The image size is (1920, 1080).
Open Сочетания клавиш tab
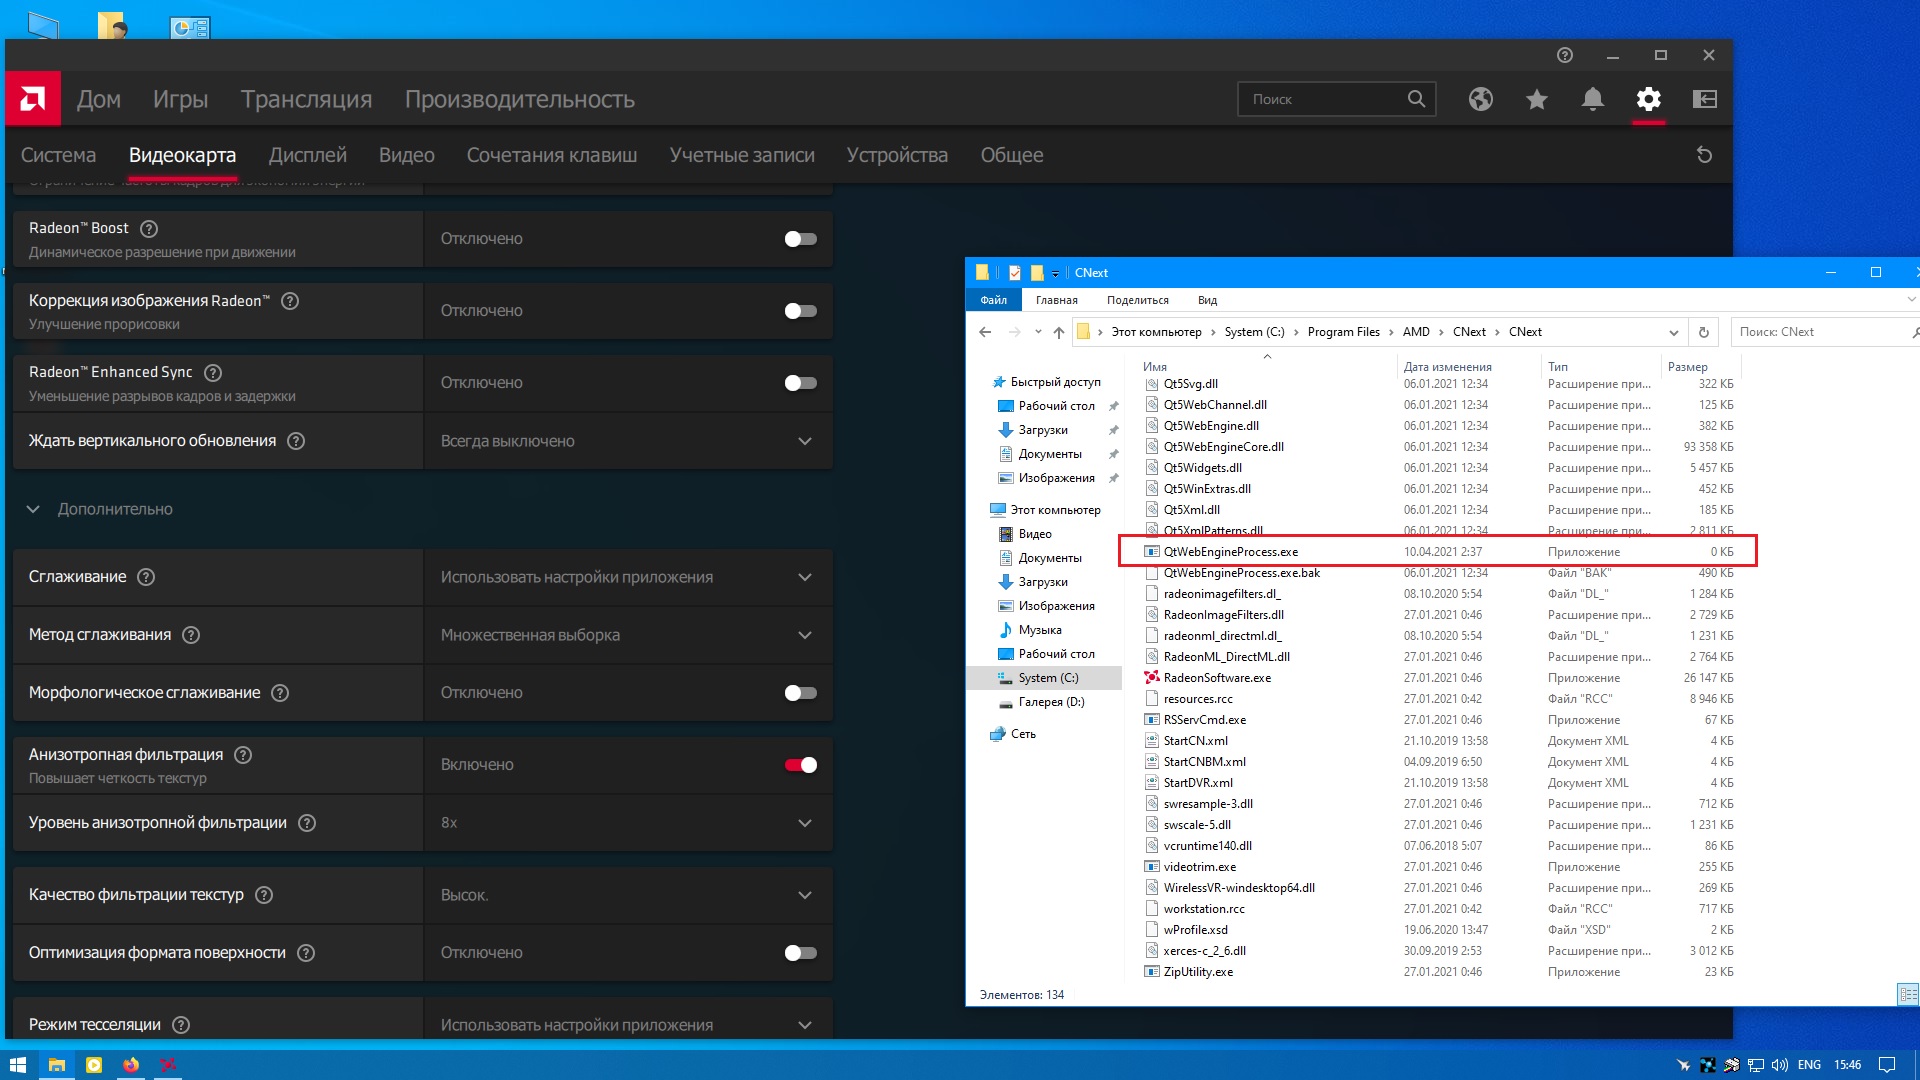point(552,155)
